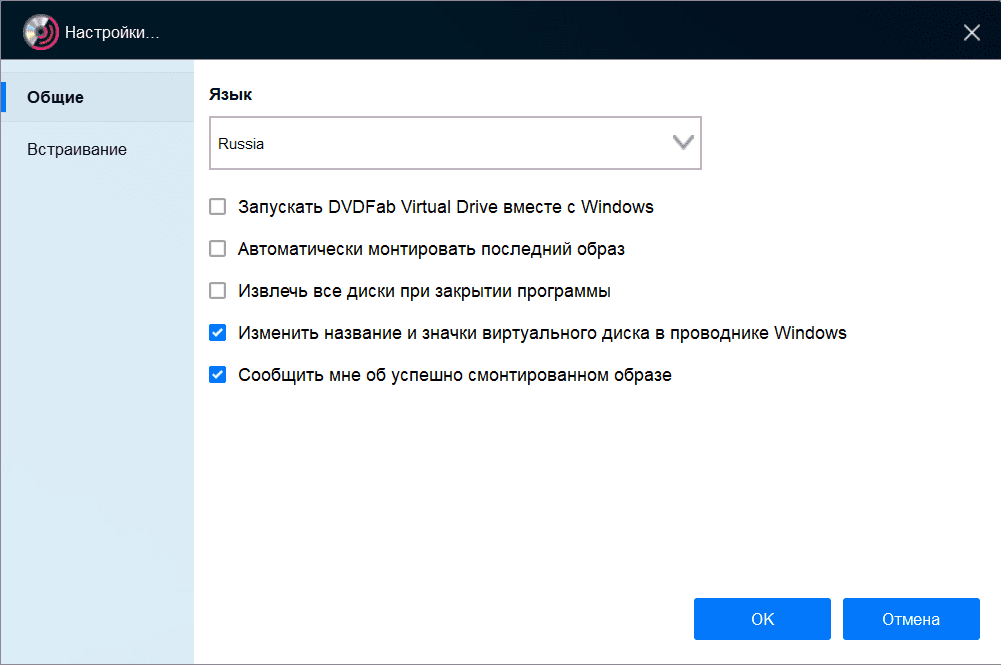Confirm settings with the OK button
The image size is (1001, 665).
point(762,619)
